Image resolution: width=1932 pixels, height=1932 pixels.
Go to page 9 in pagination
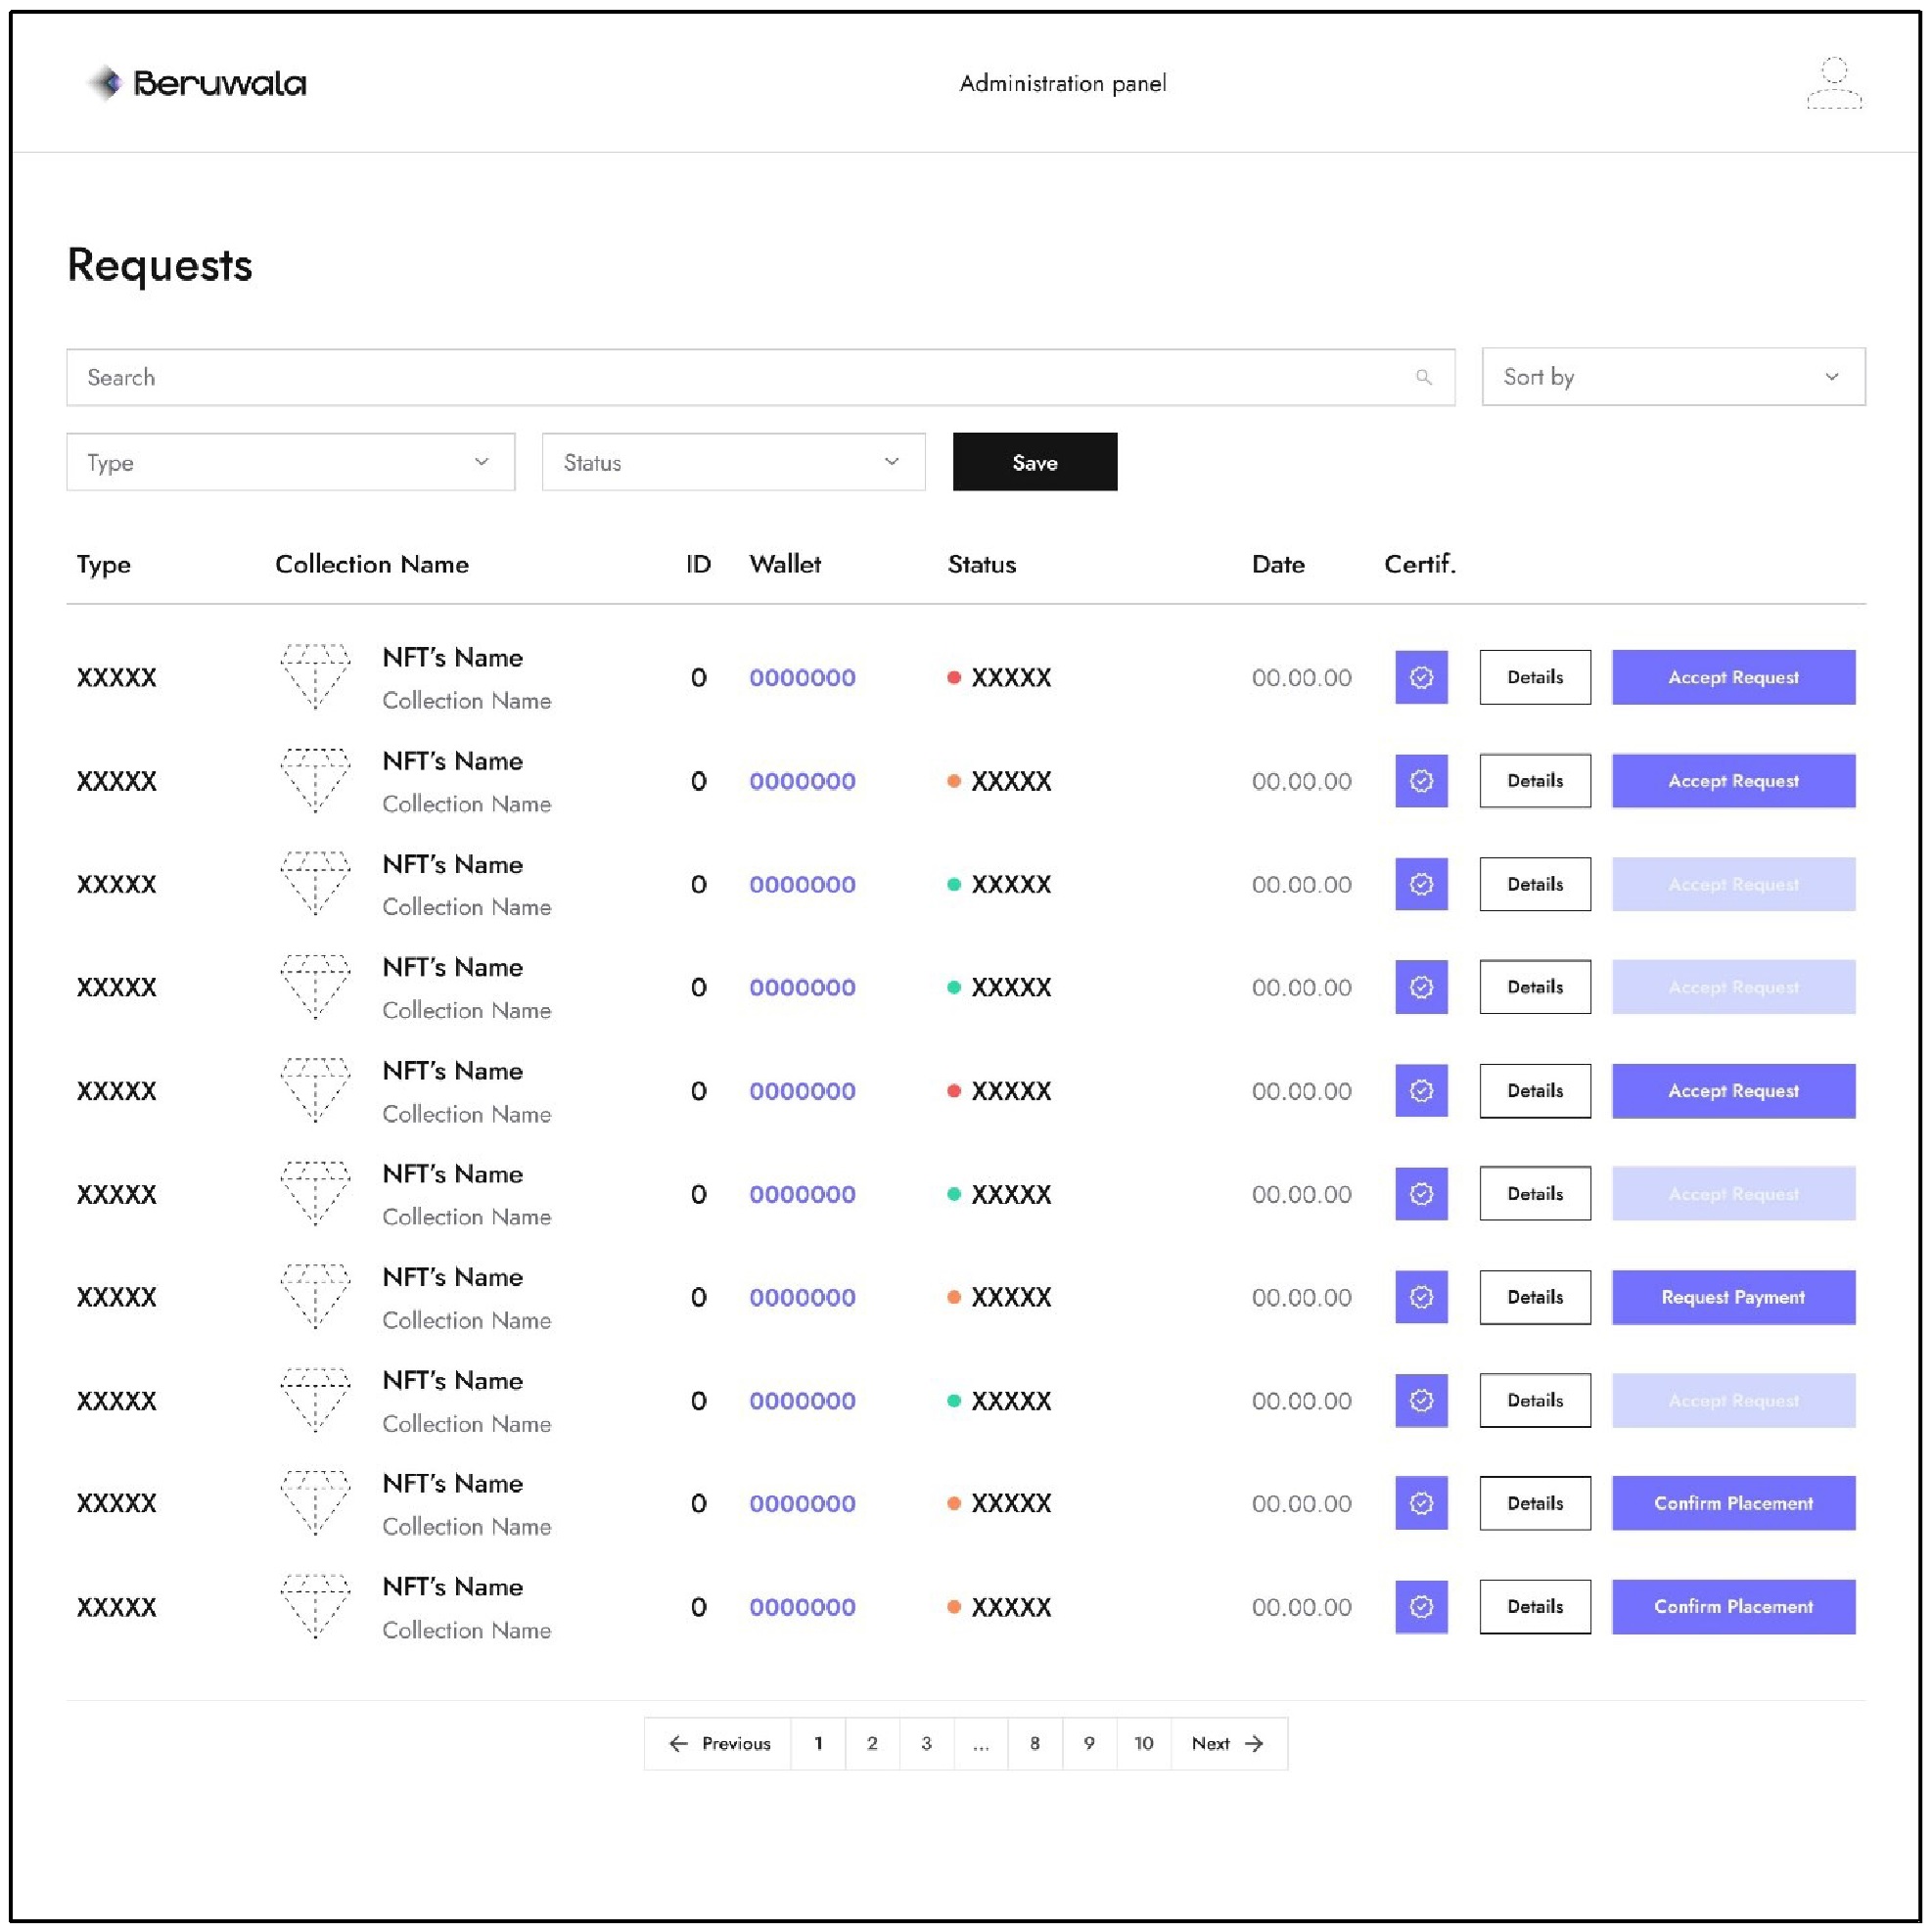click(1089, 1744)
